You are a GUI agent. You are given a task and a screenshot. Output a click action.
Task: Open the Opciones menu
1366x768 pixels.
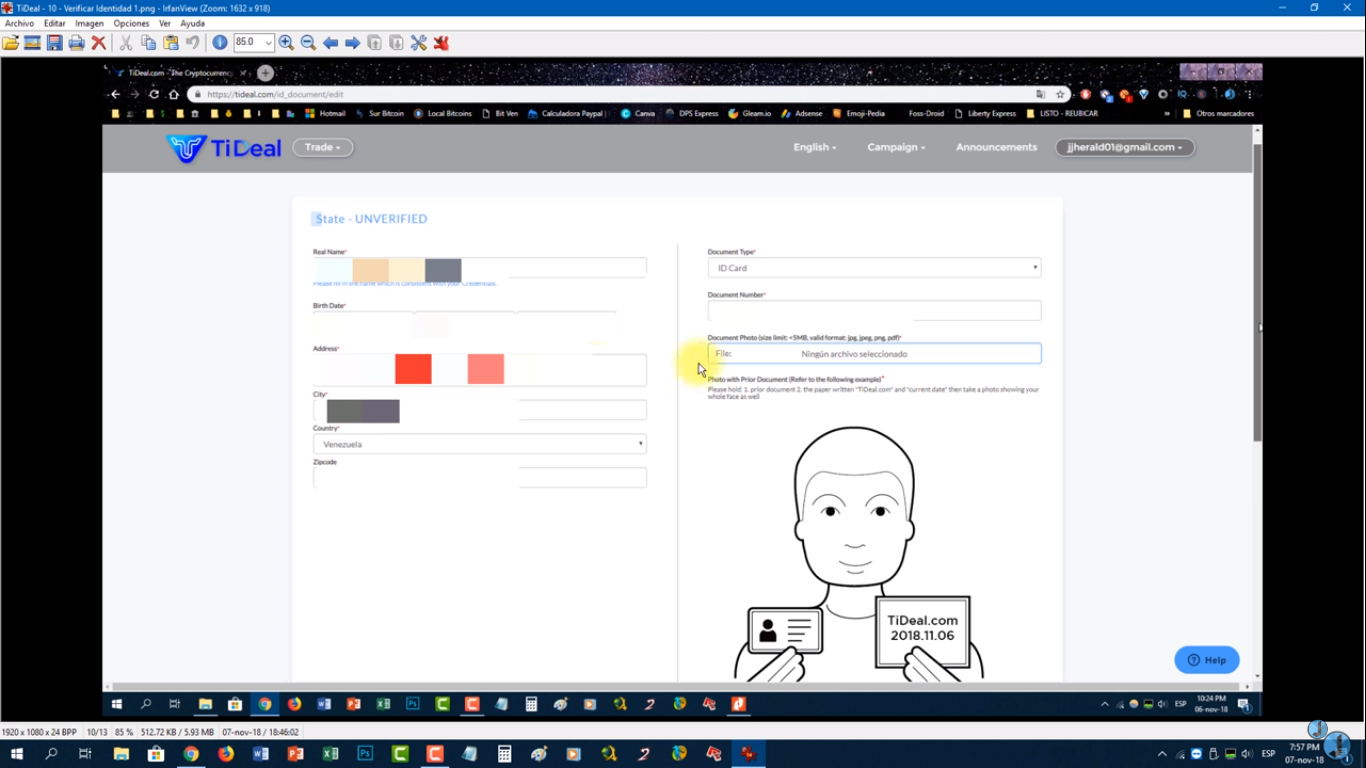click(131, 23)
